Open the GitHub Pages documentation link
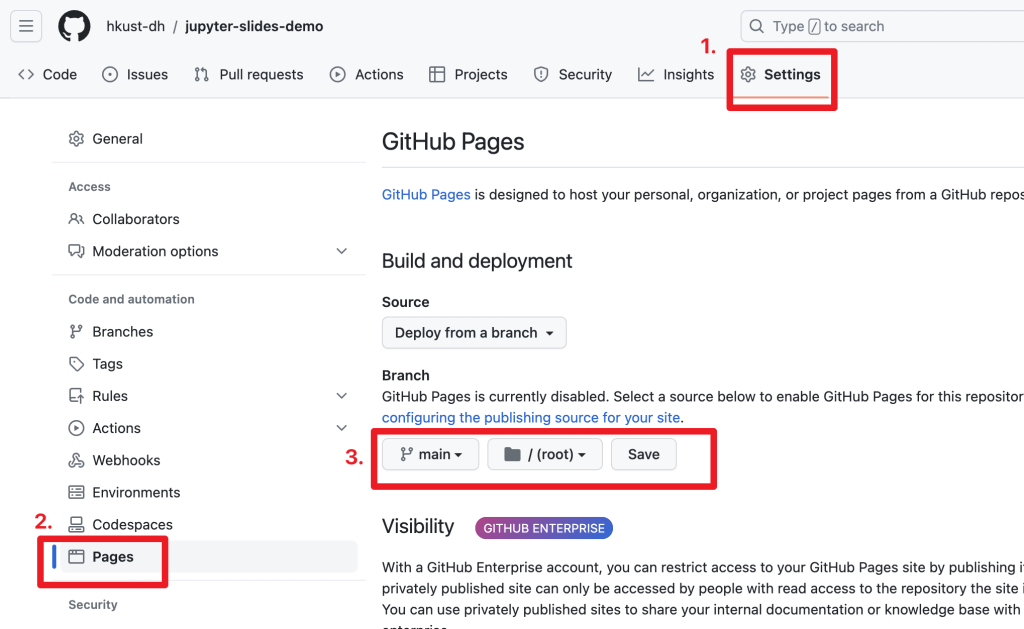Viewport: 1024px width, 629px height. [x=426, y=194]
